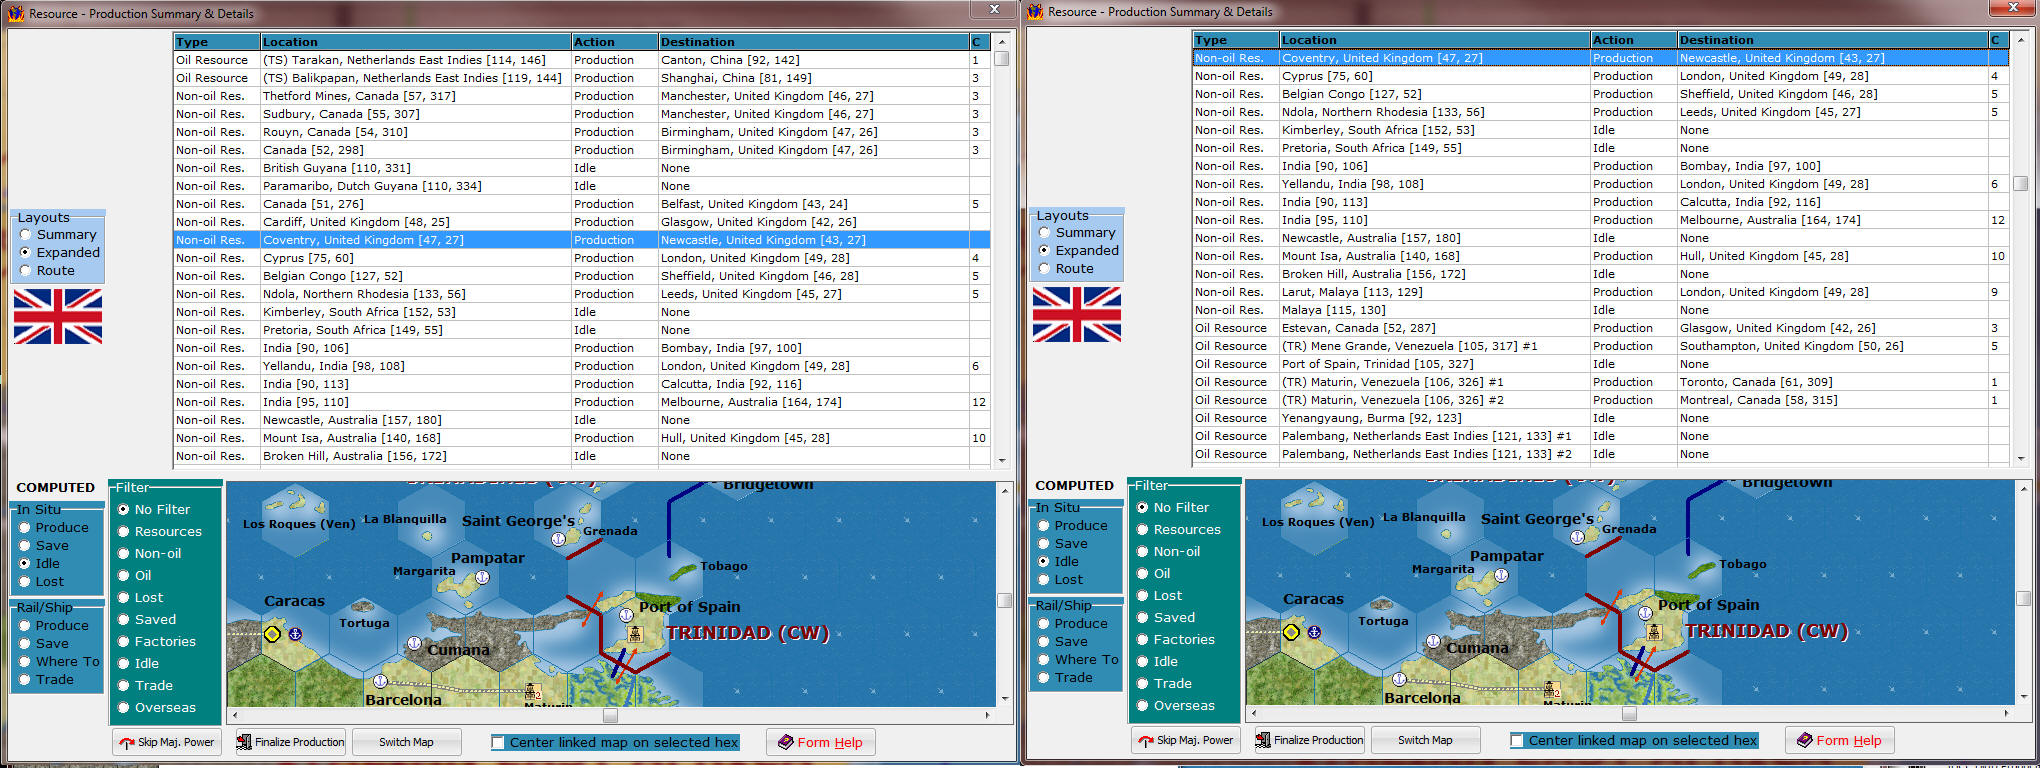This screenshot has height=768, width=2040.
Task: Click left arrow of right map horizontal scrollbar
Action: (x=1254, y=713)
